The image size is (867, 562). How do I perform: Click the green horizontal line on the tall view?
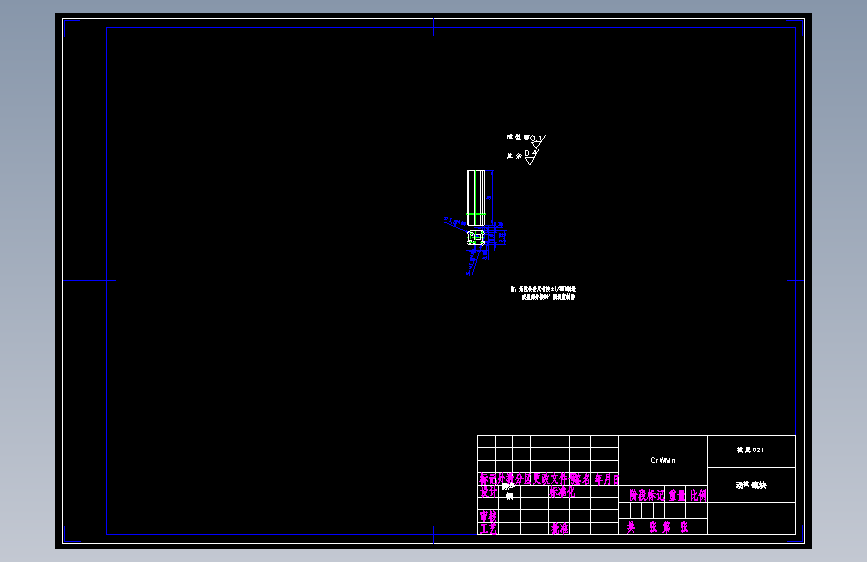(476, 214)
